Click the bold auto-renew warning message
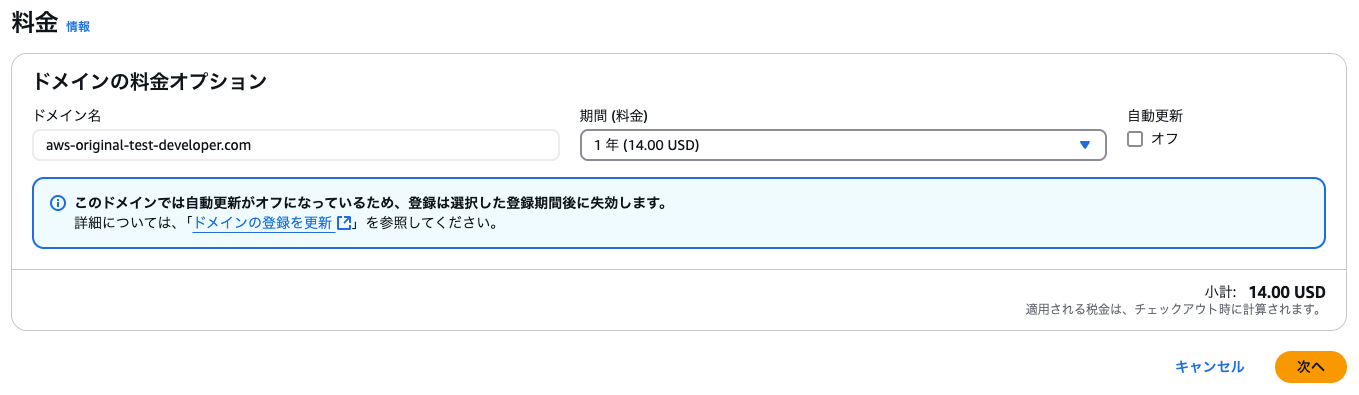 [x=371, y=203]
